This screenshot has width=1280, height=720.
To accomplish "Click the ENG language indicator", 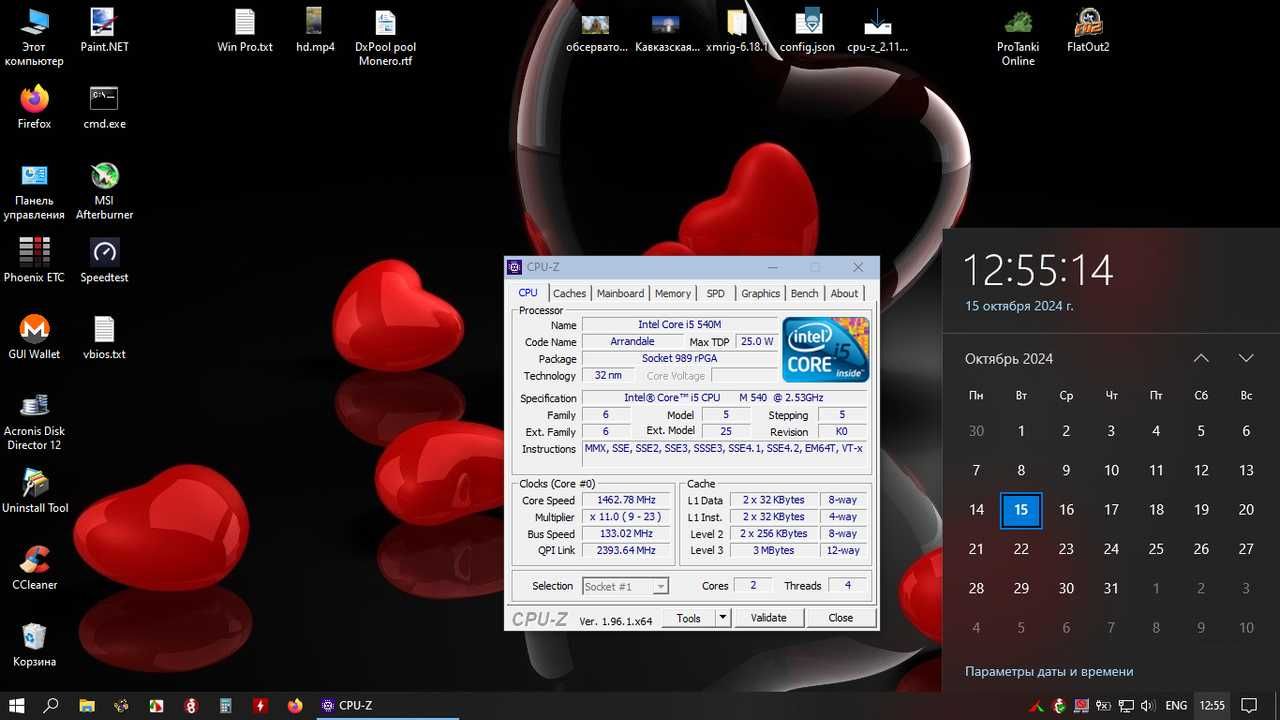I will point(1176,705).
